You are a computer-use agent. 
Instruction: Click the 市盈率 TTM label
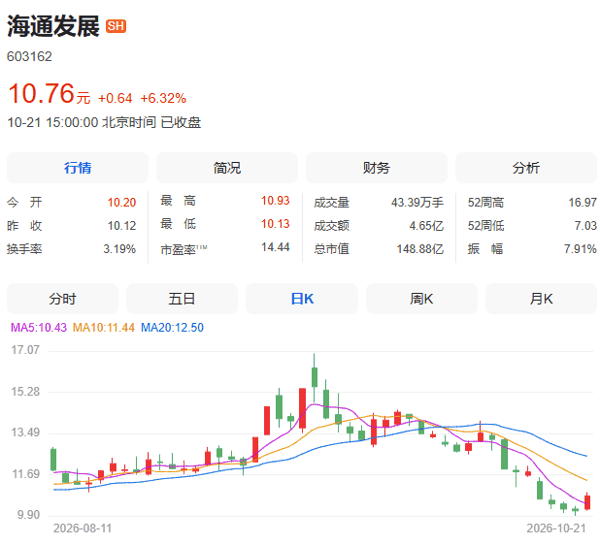tap(184, 249)
